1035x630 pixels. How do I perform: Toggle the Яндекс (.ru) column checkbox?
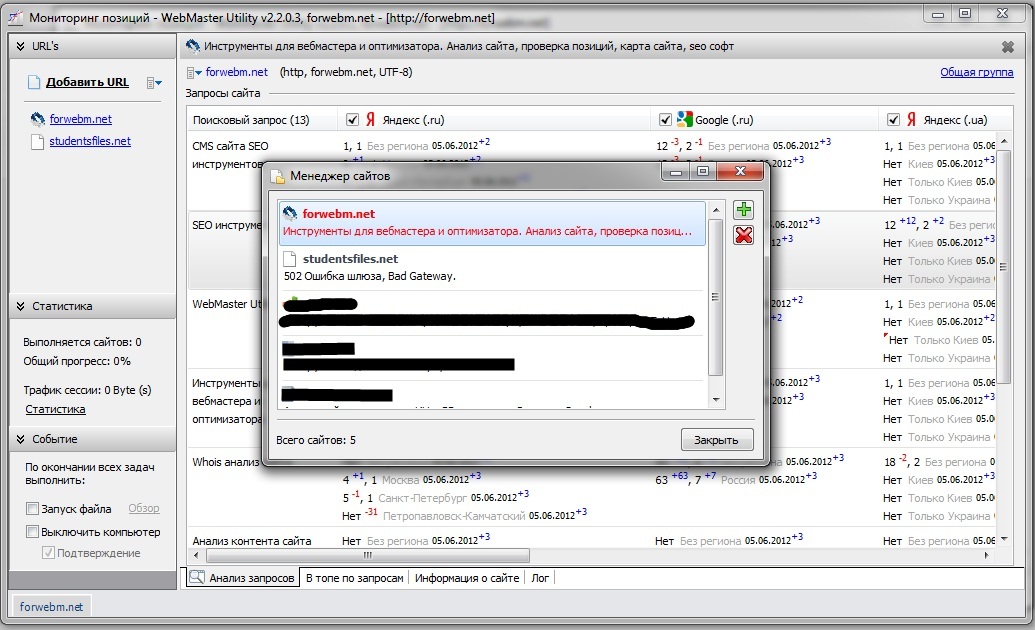352,120
